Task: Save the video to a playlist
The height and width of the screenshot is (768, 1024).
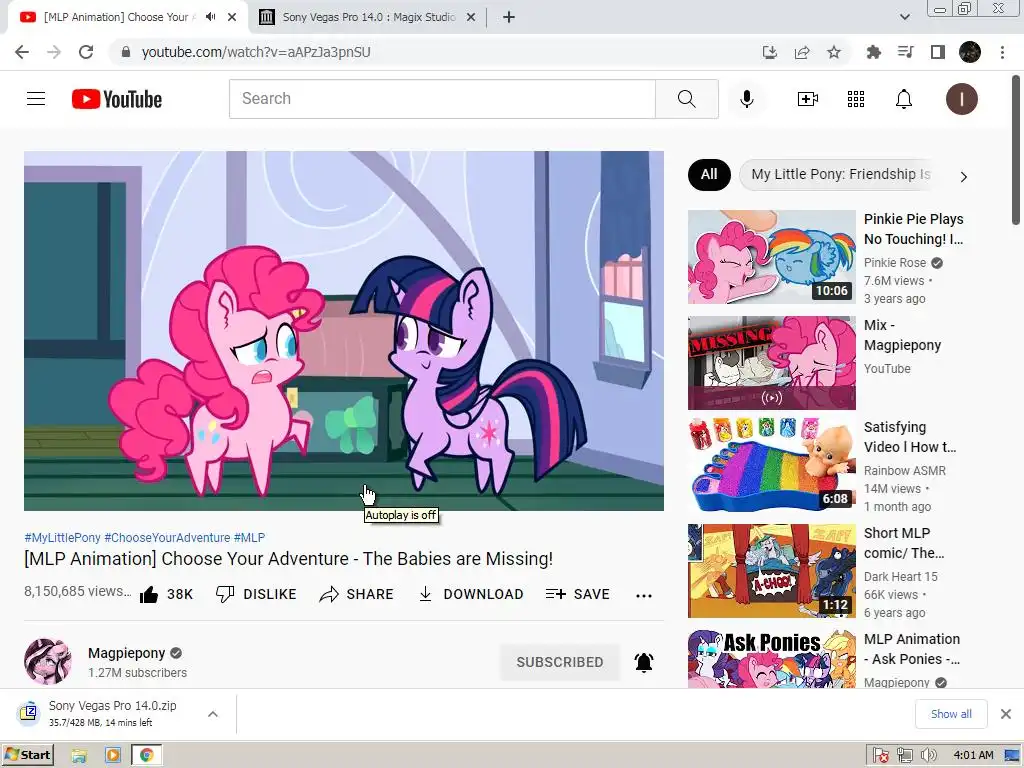Action: pyautogui.click(x=577, y=594)
